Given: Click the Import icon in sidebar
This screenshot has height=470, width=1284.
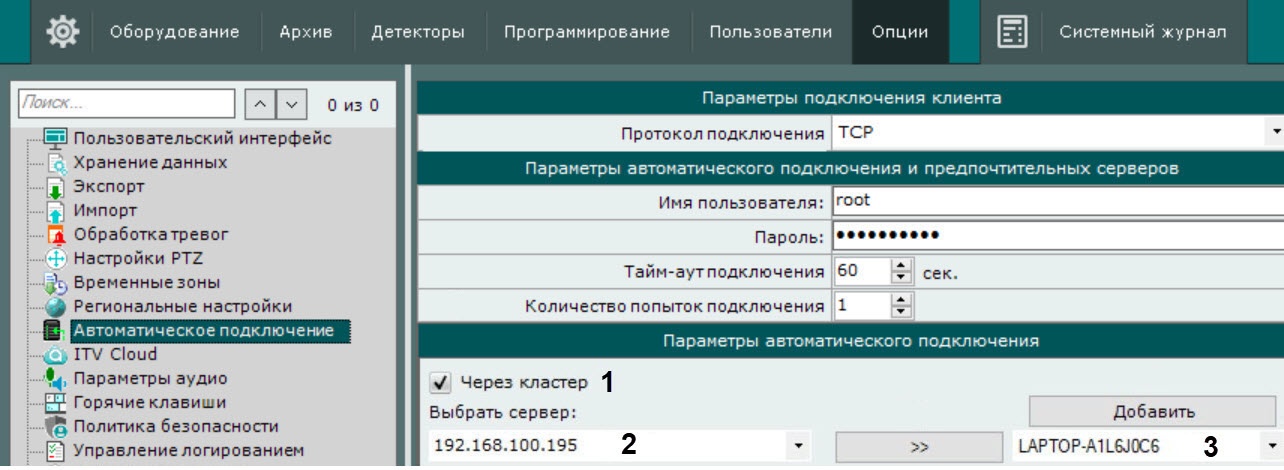Looking at the screenshot, I should tap(56, 211).
